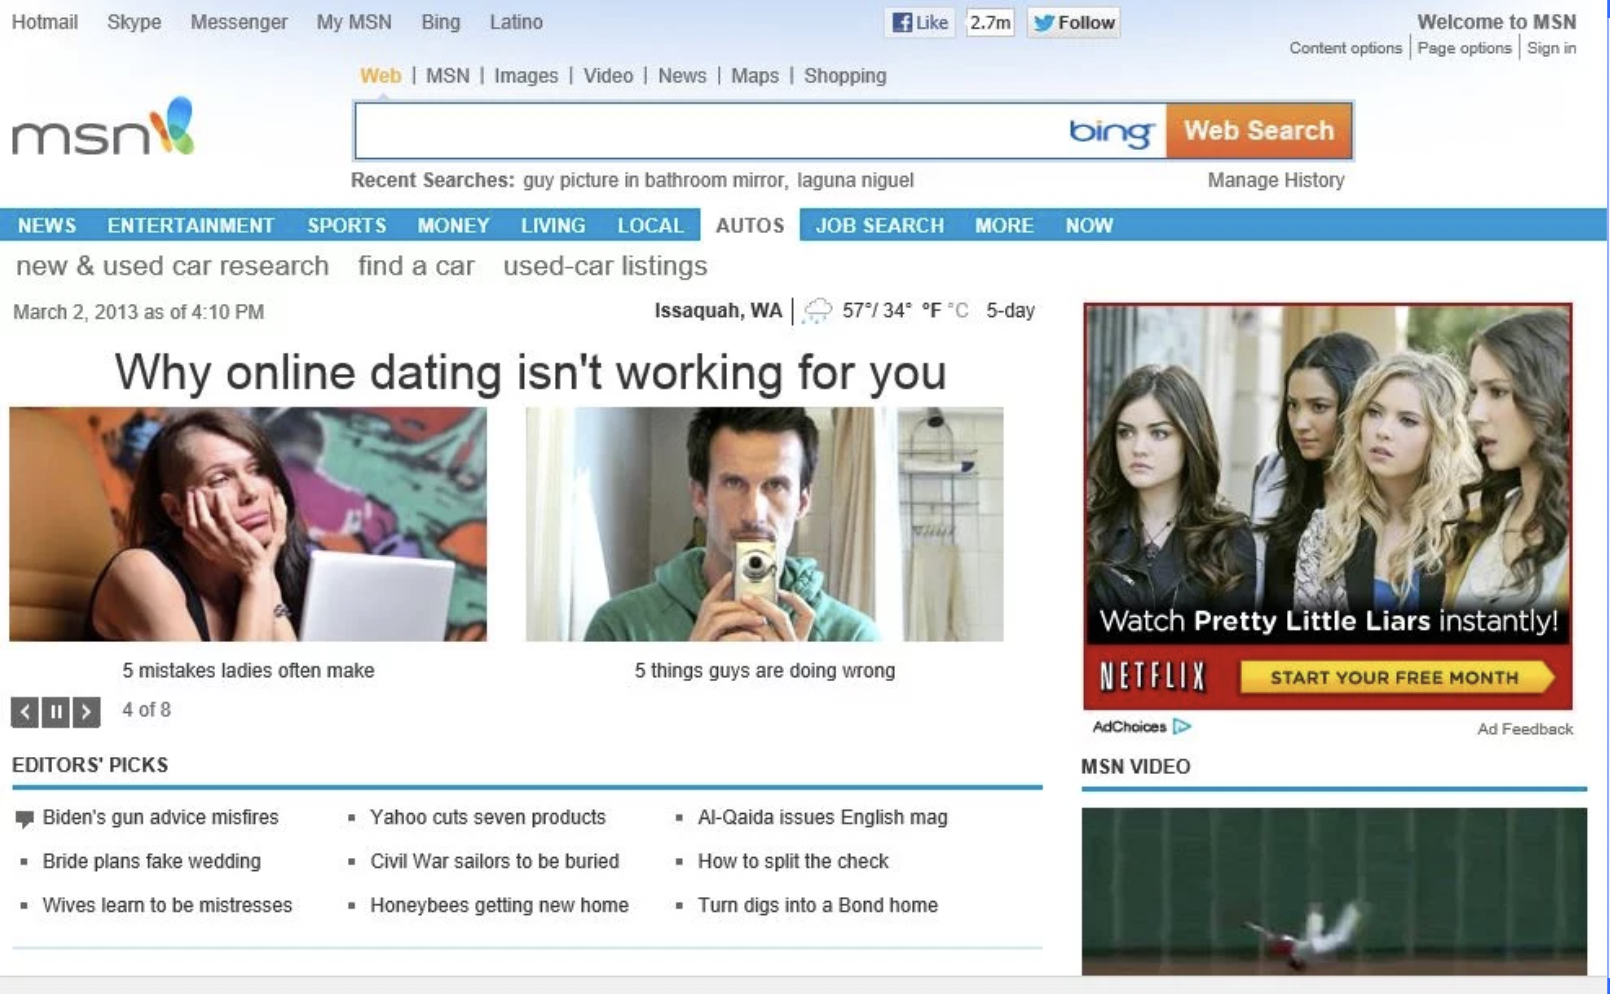Open the NEWS navigation tab
Image resolution: width=1610 pixels, height=994 pixels.
click(47, 225)
